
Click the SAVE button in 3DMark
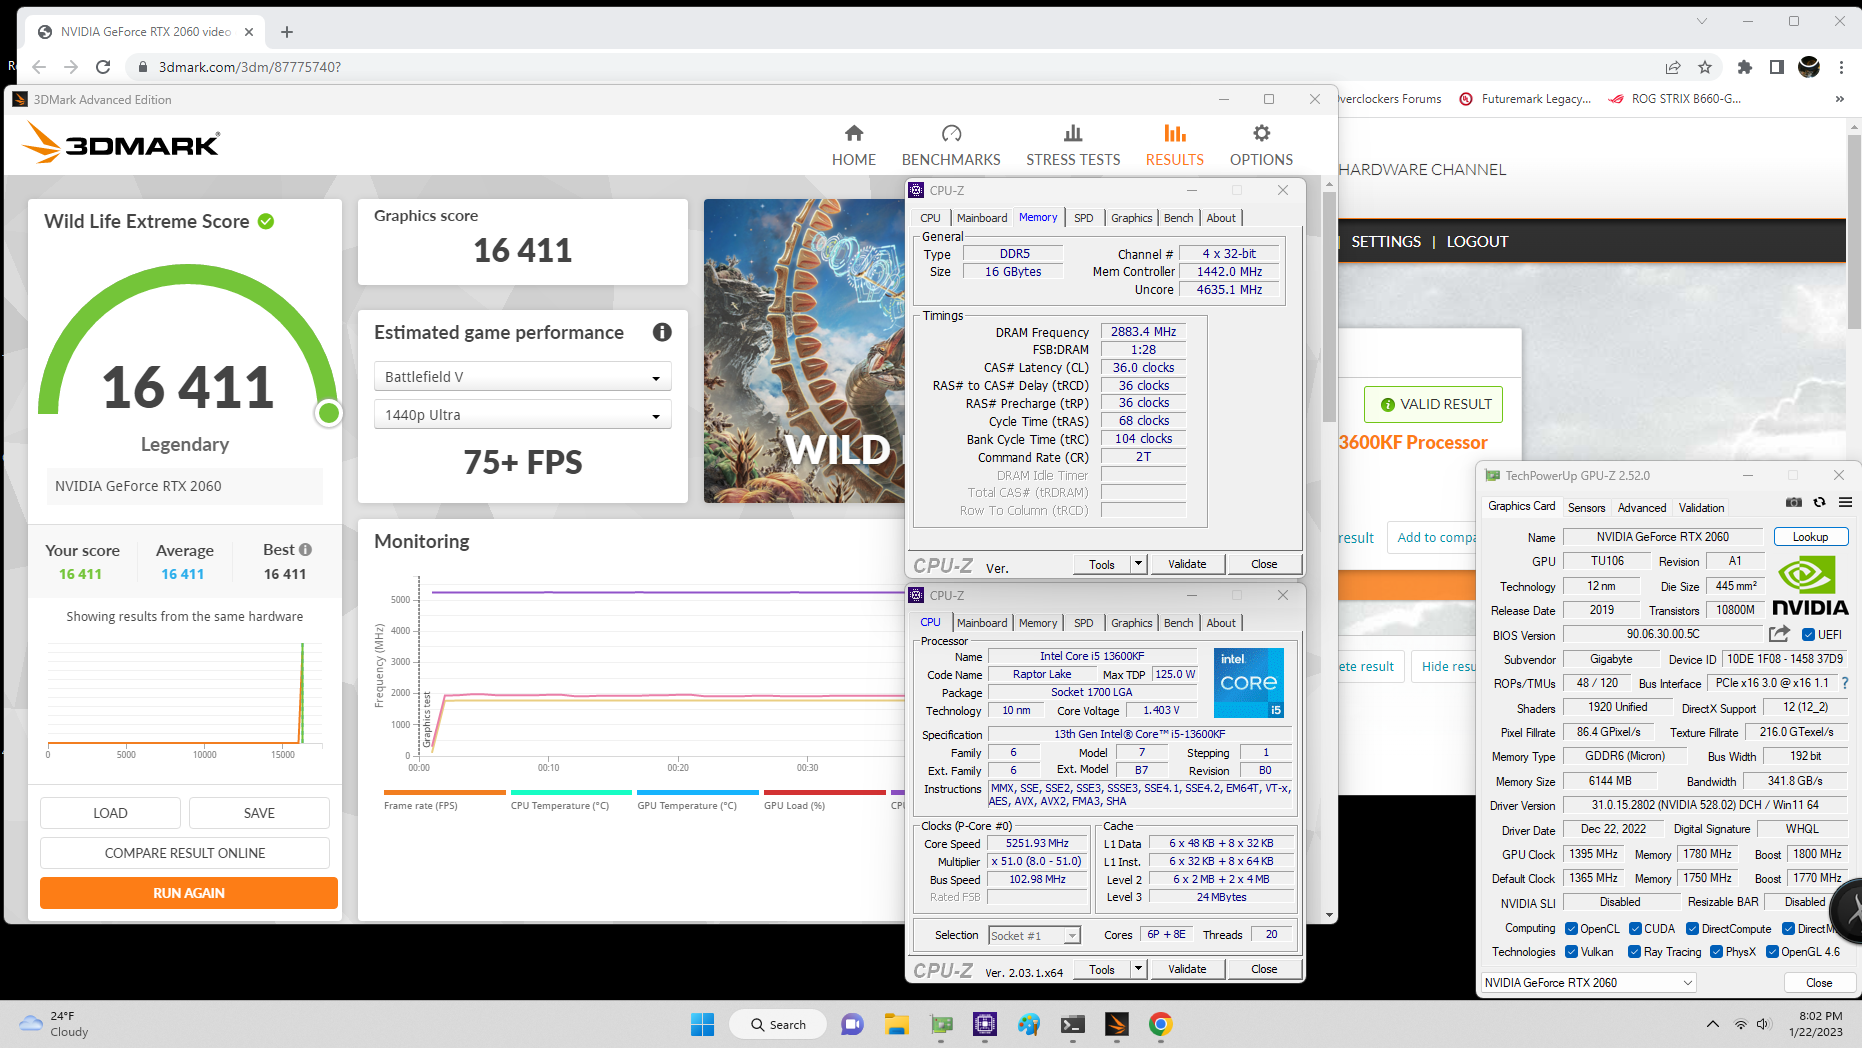point(259,813)
